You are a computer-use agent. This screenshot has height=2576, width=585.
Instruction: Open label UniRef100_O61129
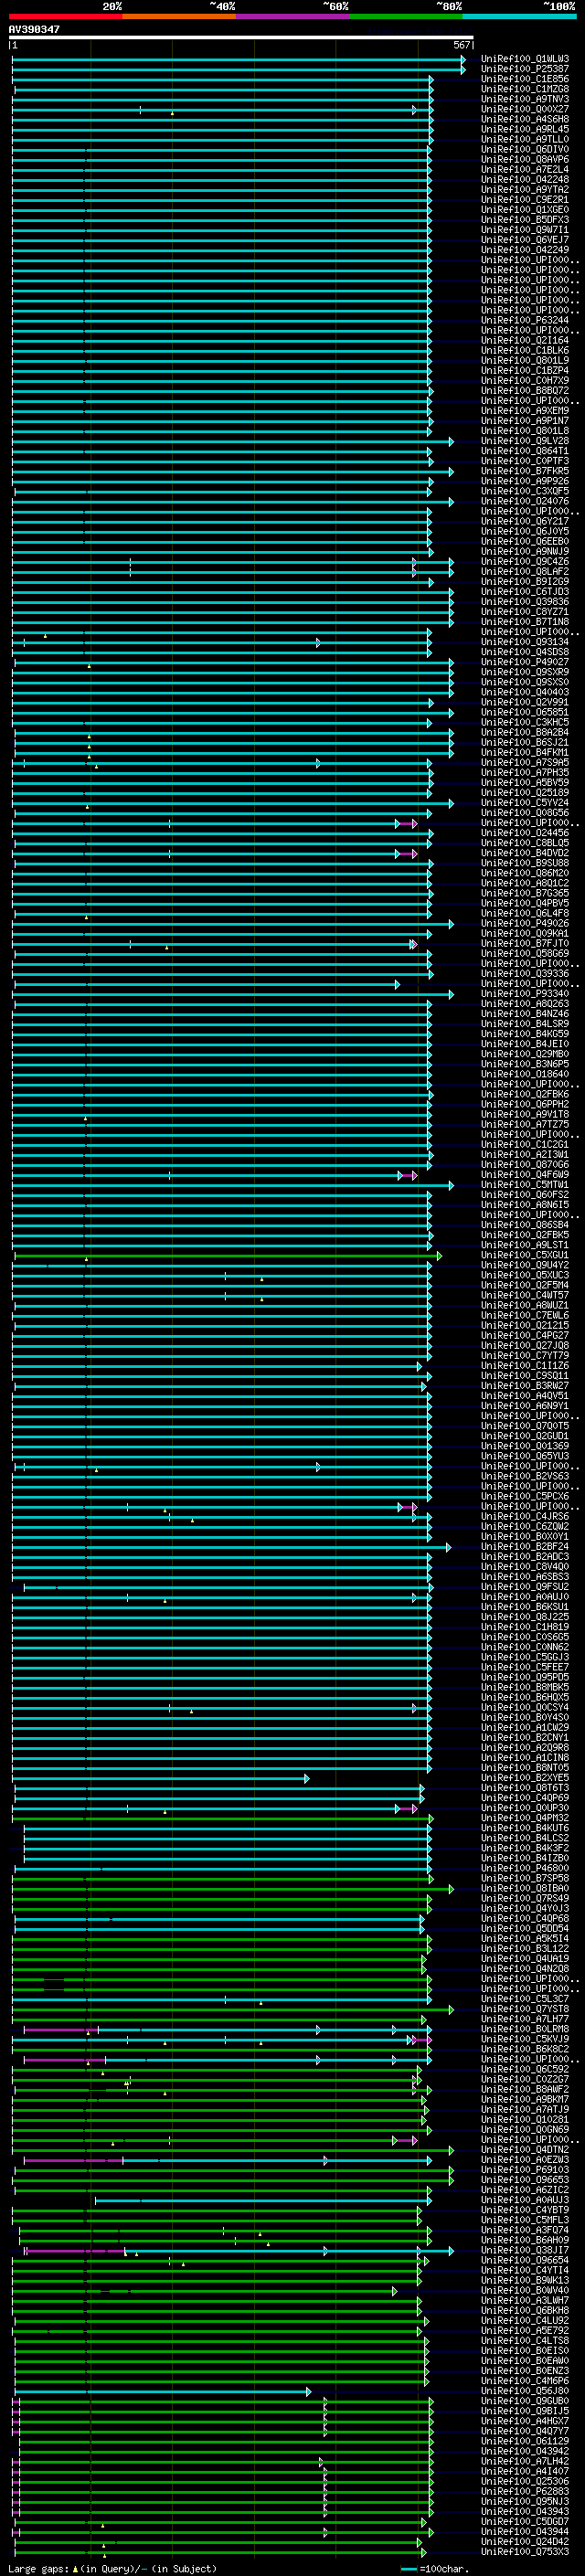524,2440
